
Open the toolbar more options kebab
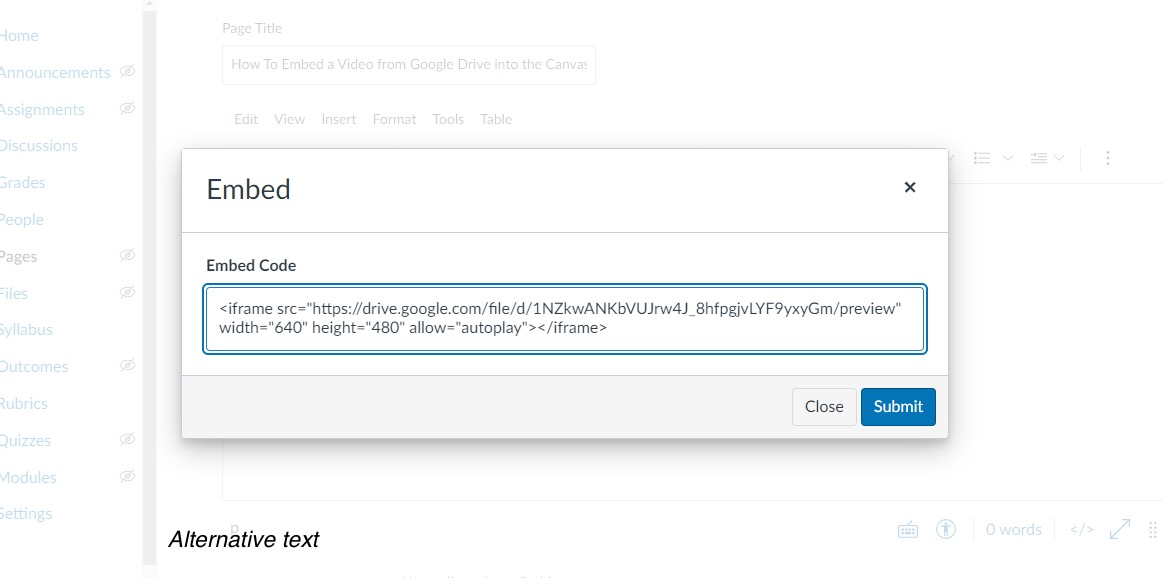[1107, 158]
